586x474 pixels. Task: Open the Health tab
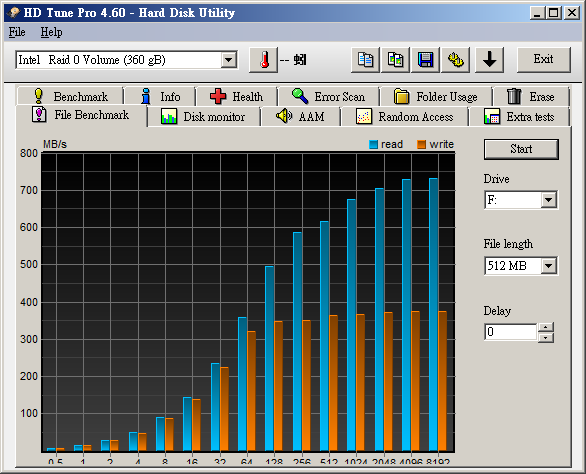[x=237, y=96]
